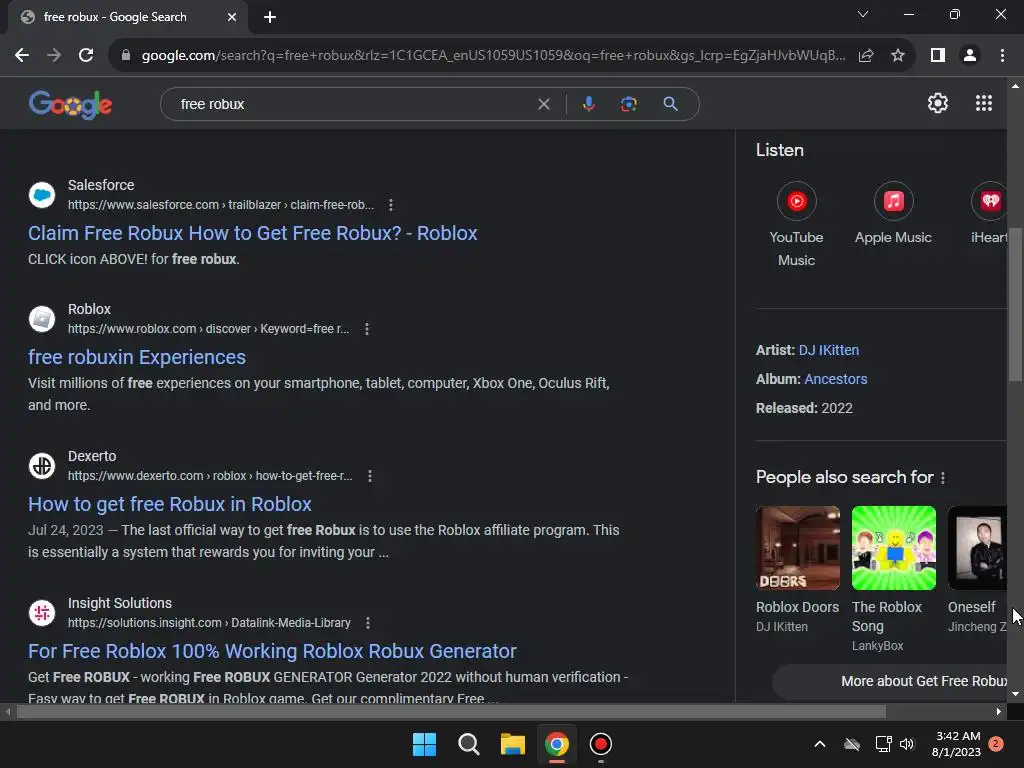The width and height of the screenshot is (1024, 768).
Task: Click the vertical scrollbar down arrow
Action: pos(1015,694)
